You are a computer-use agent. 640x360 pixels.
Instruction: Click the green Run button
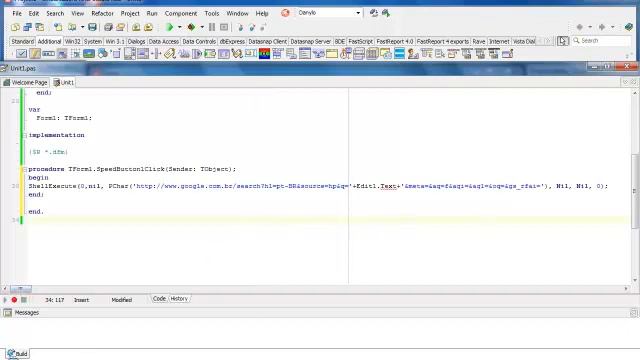point(170,27)
